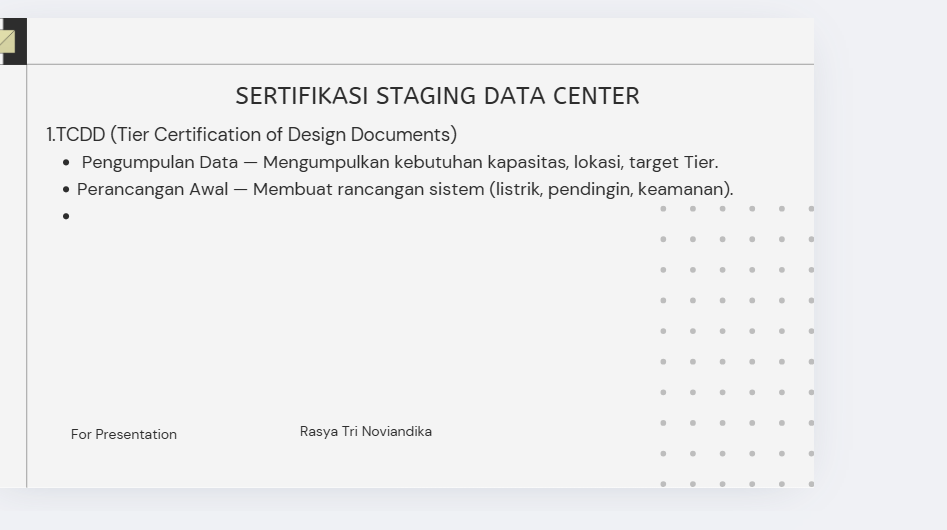Viewport: 947px width, 530px height.
Task: Select the 'For Presentation' footer text
Action: coord(124,434)
